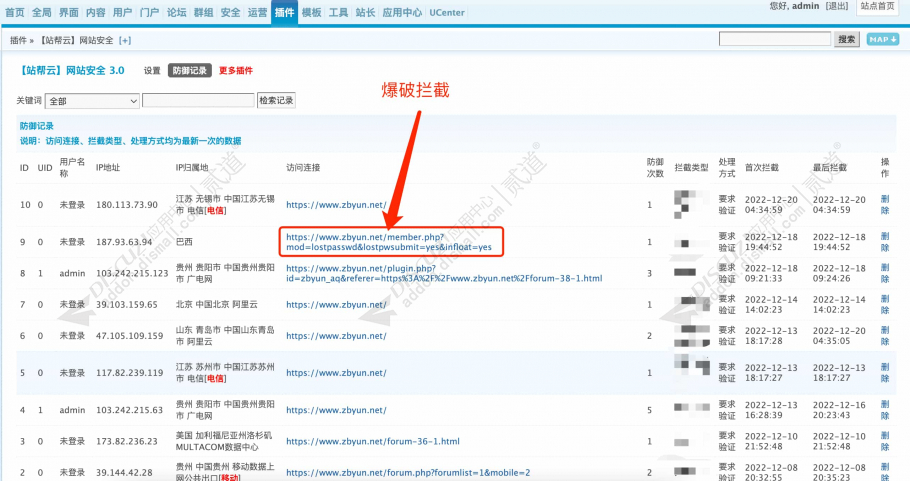This screenshot has width=910, height=481.
Task: Open the MAP navigation button
Action: click(883, 39)
